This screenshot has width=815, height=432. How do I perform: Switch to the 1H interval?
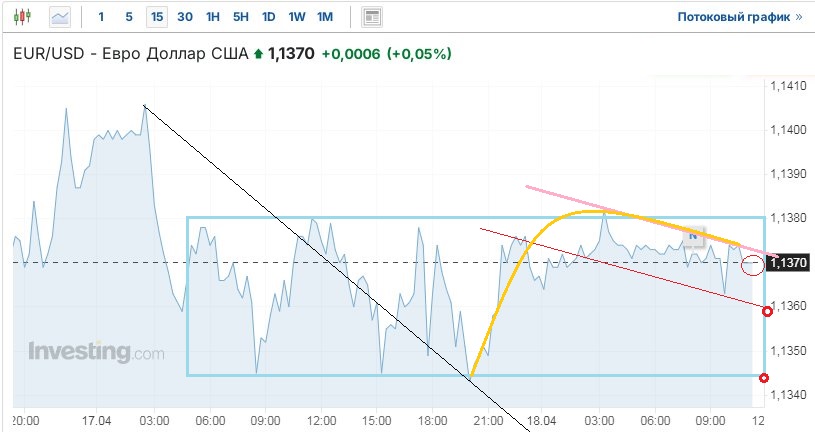coord(213,17)
